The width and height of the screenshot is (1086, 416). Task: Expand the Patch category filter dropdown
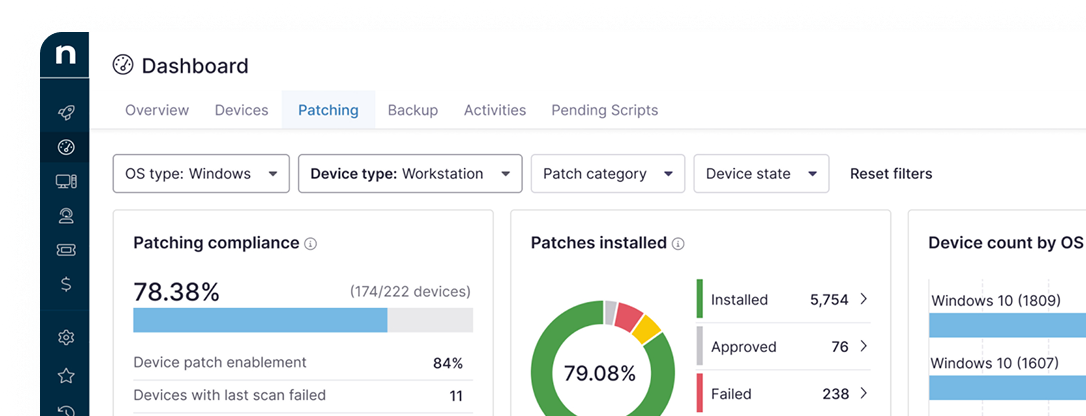coord(607,174)
